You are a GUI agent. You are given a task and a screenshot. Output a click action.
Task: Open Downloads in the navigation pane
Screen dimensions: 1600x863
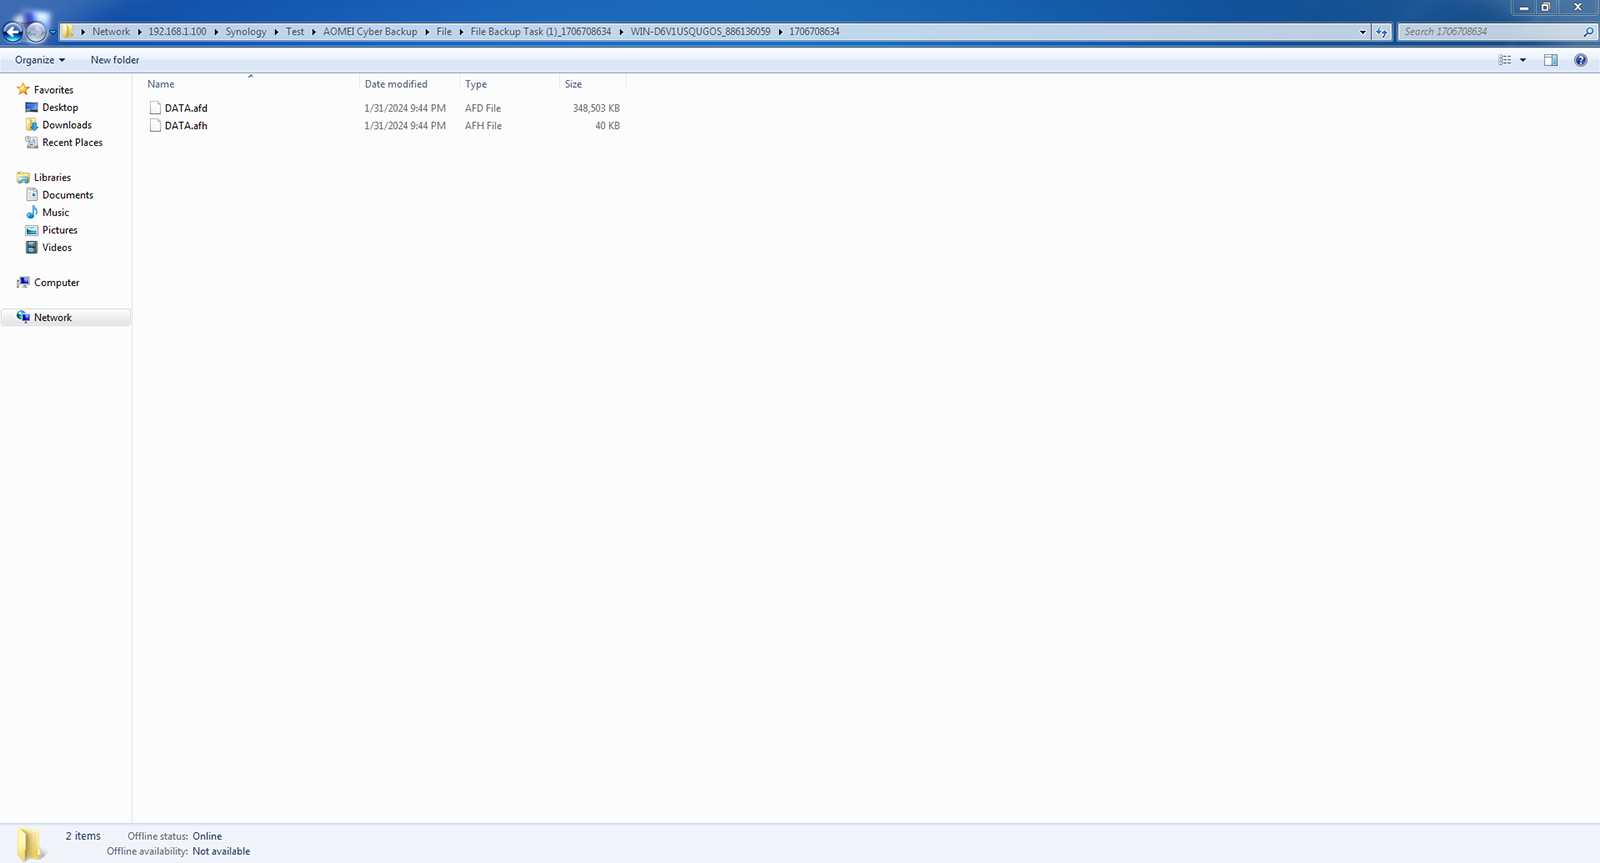(67, 125)
